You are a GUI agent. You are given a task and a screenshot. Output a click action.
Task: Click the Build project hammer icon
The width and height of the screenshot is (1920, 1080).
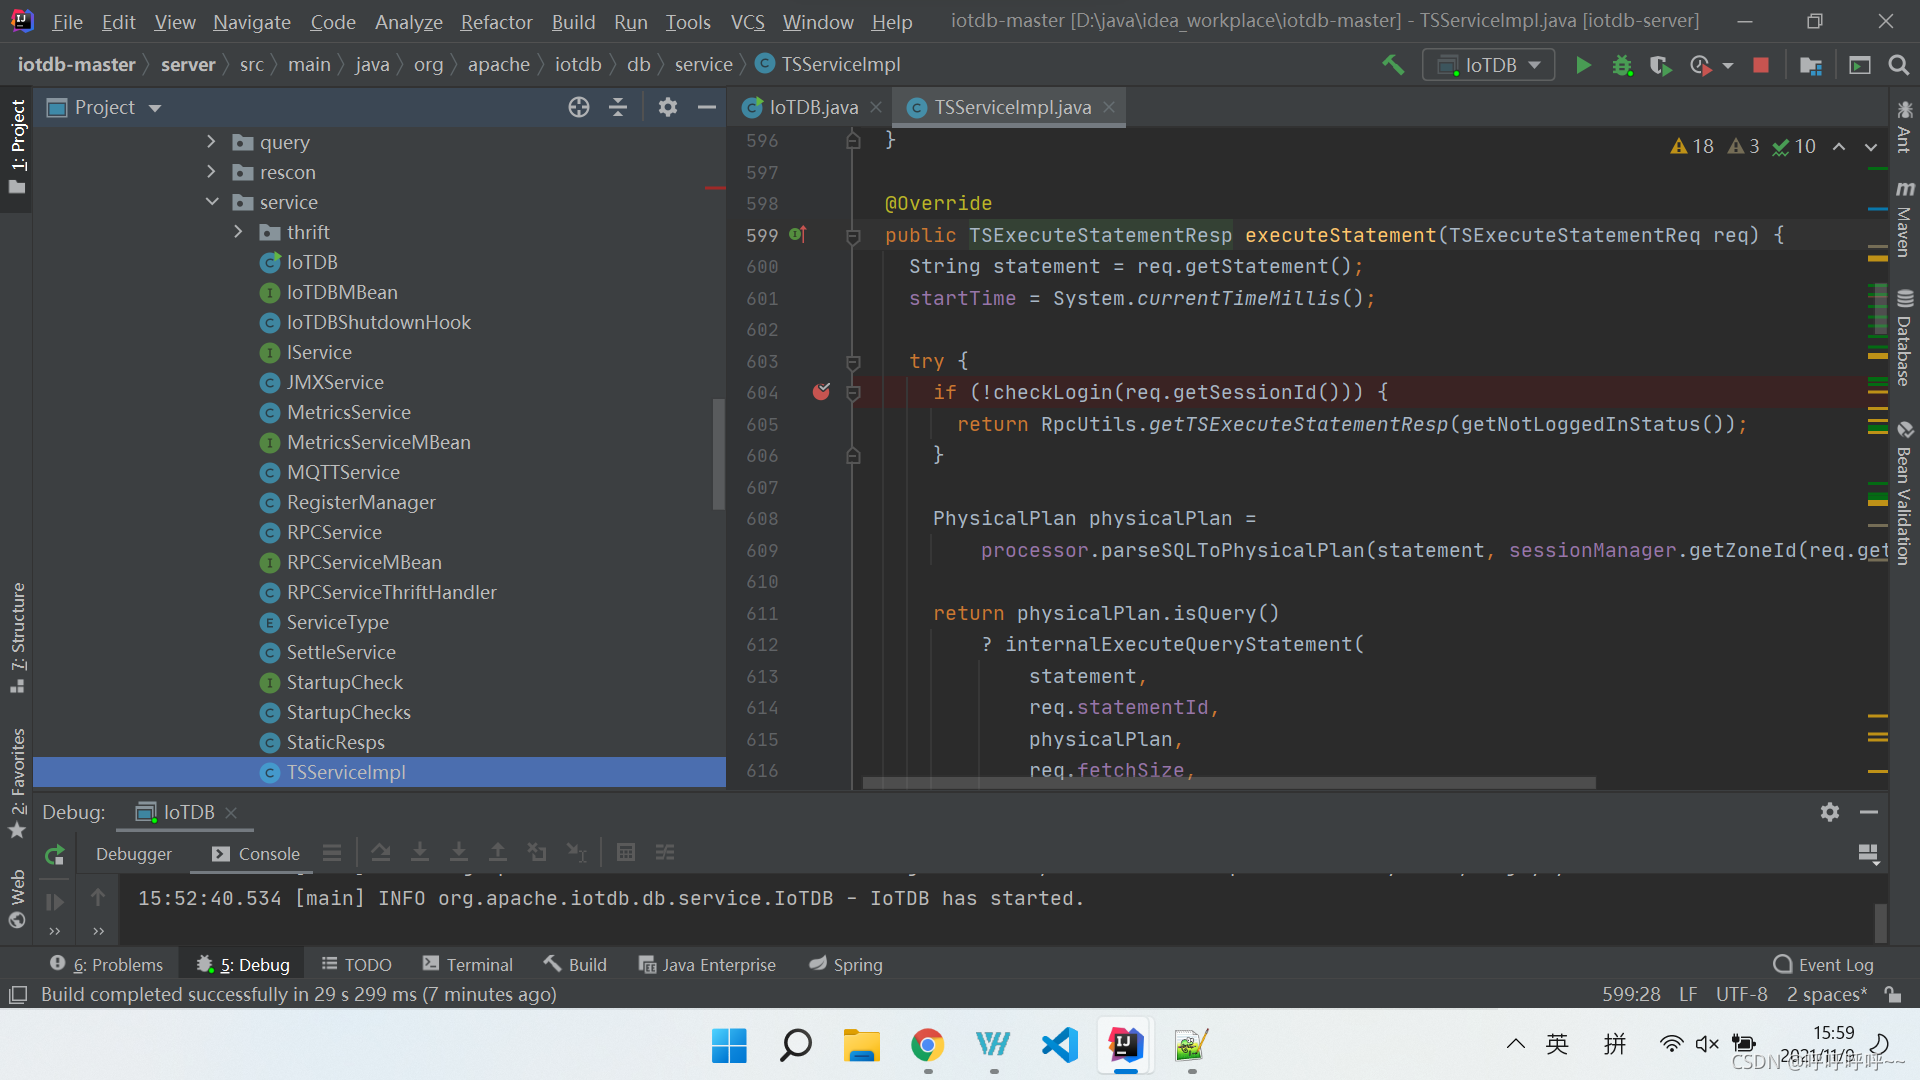point(1392,65)
